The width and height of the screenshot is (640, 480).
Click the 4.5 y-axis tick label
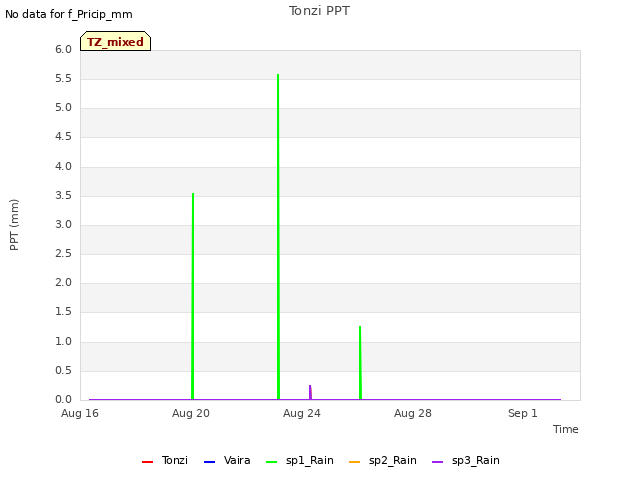[63, 137]
